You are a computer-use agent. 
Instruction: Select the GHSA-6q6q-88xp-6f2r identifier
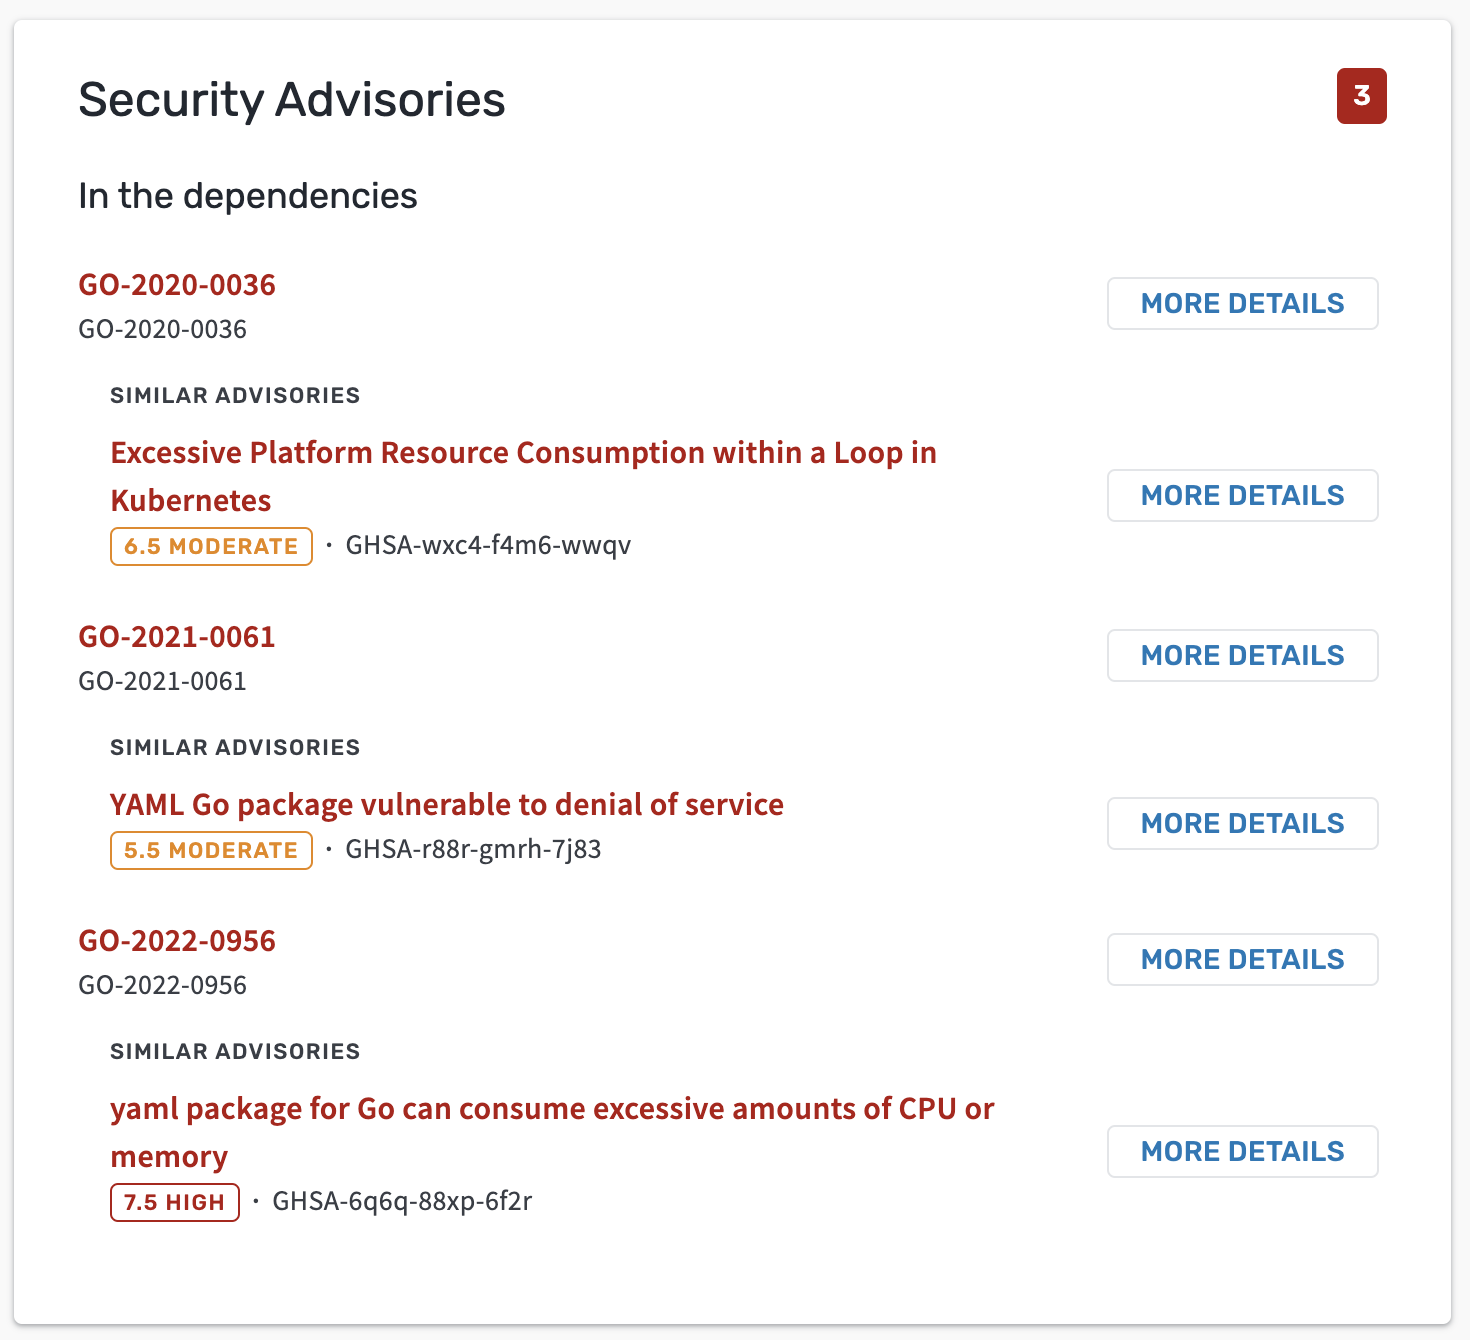coord(402,1201)
